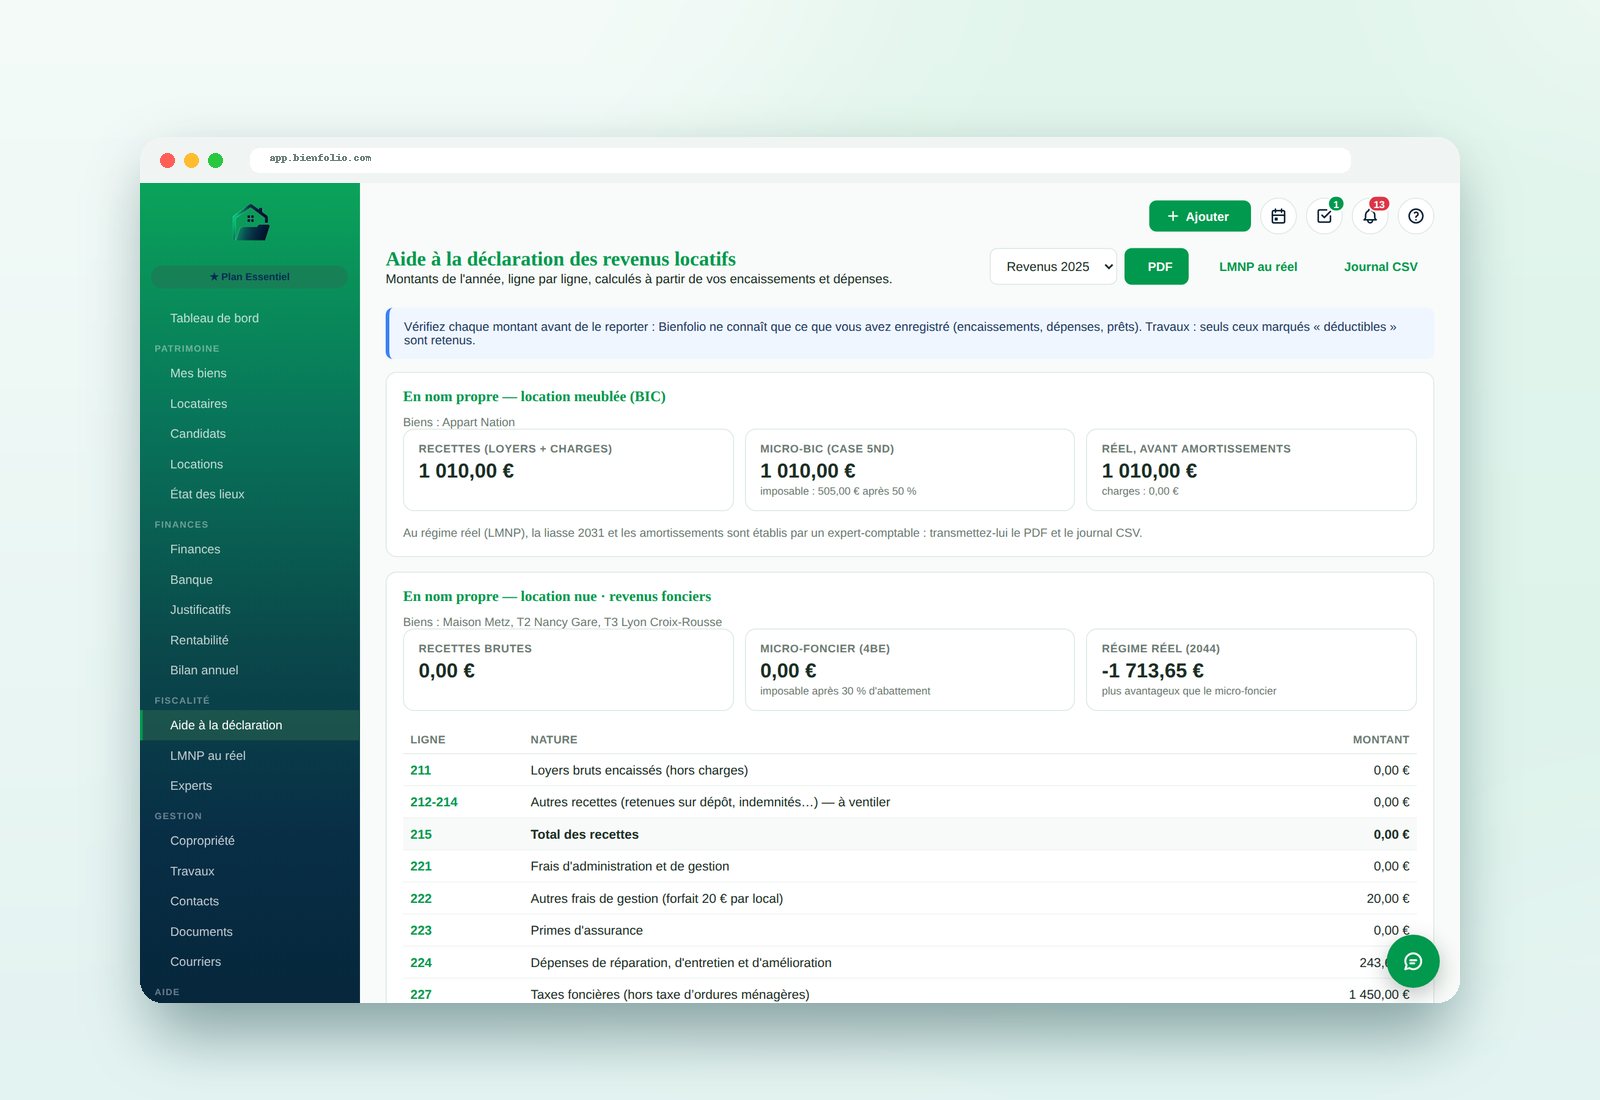Open État des lieux
Screen dimensions: 1600x1100
coord(250,494)
